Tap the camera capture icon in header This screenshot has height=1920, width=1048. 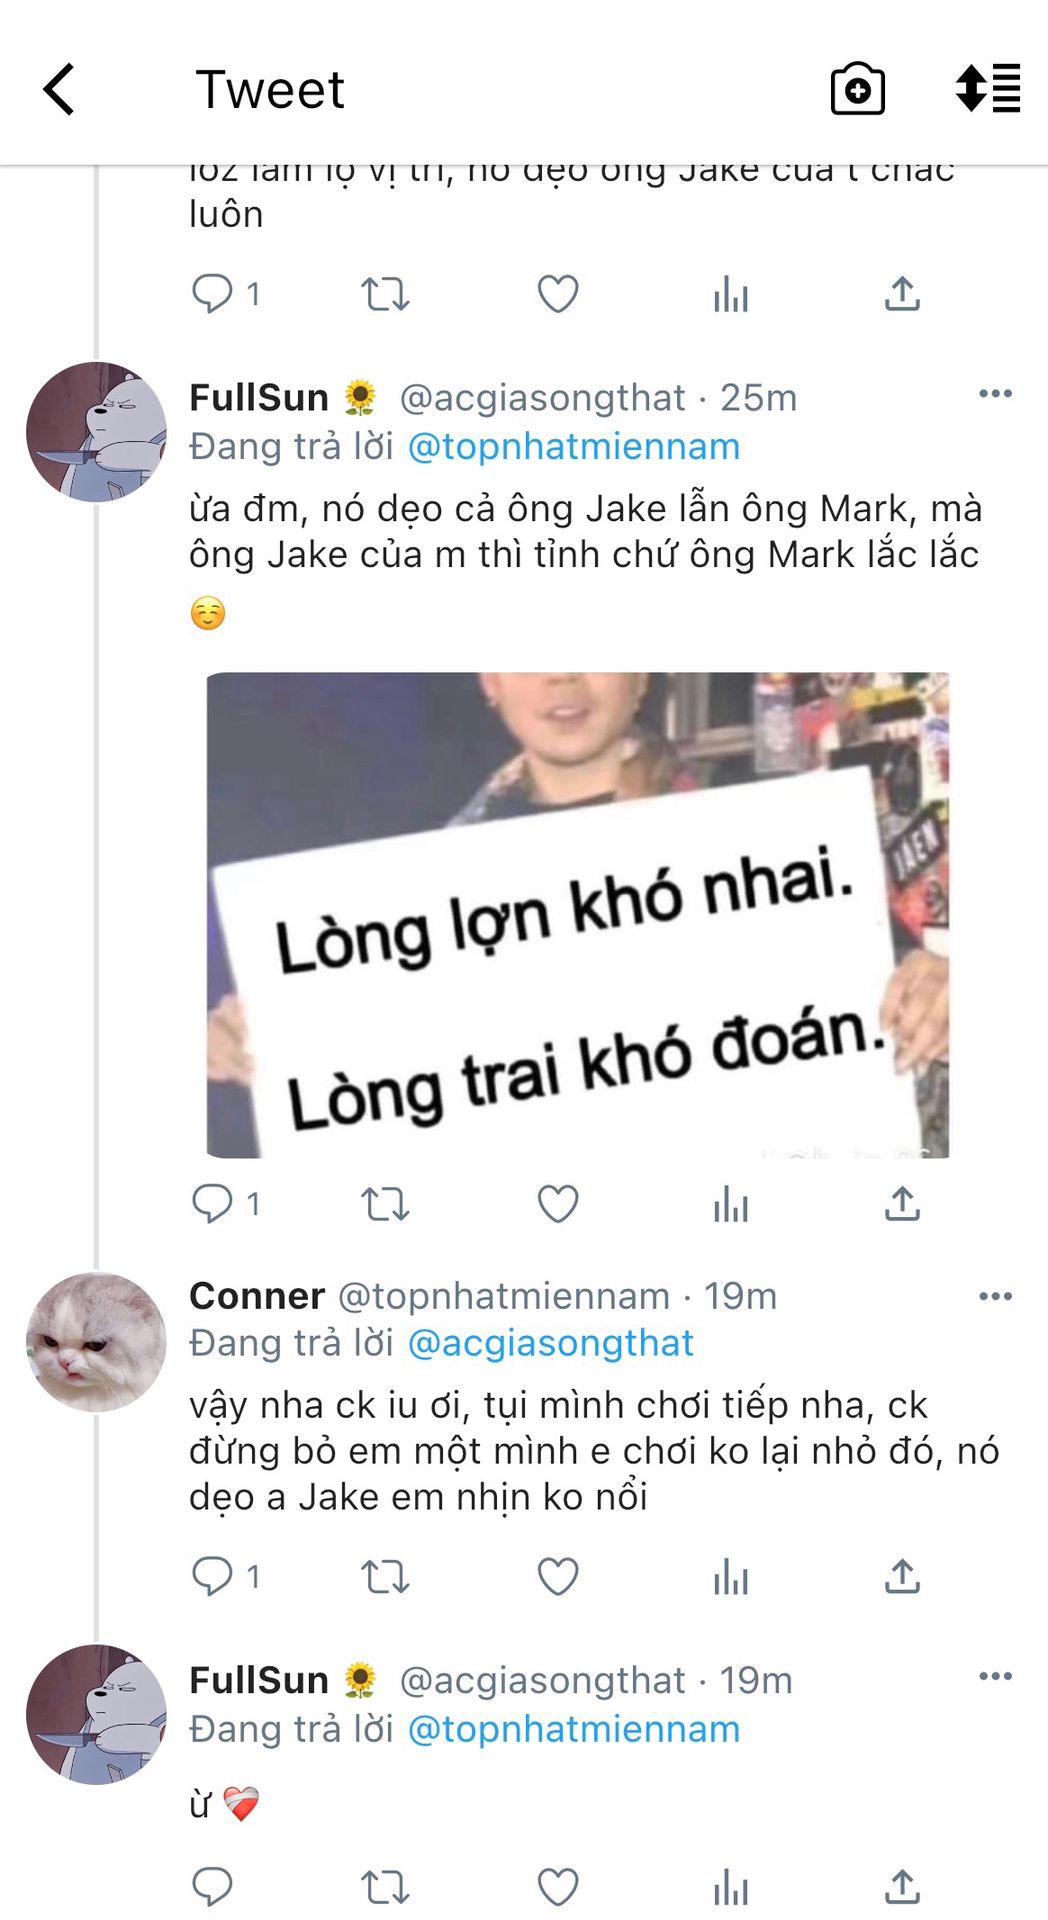858,89
